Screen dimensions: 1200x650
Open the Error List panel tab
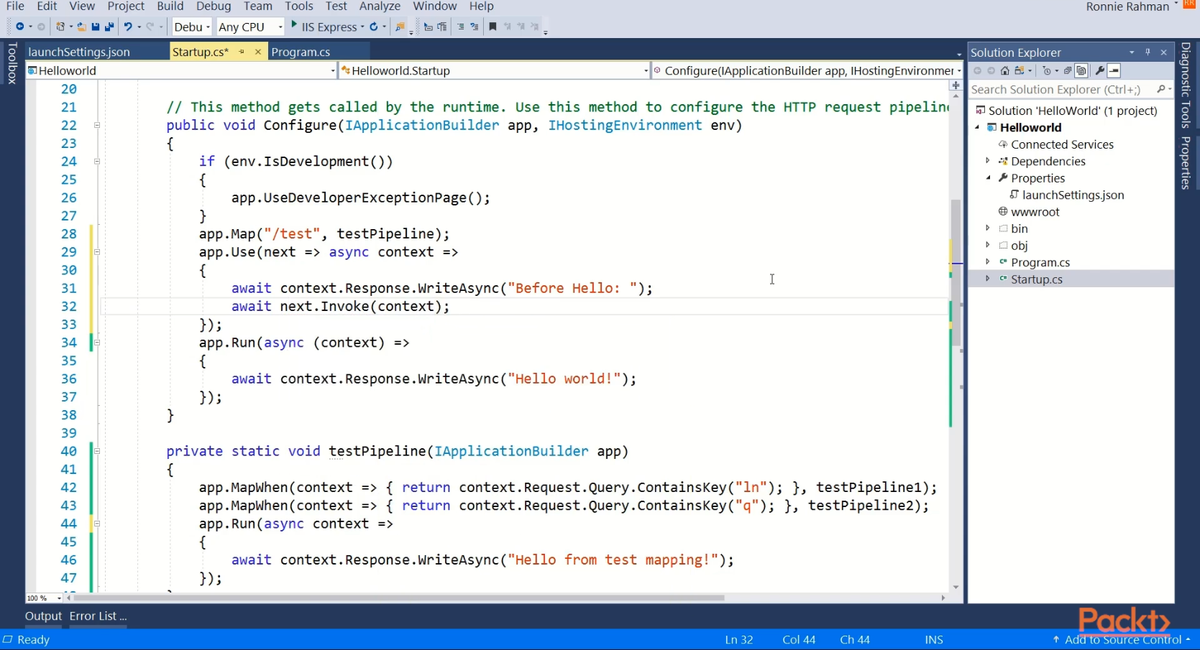click(x=98, y=616)
